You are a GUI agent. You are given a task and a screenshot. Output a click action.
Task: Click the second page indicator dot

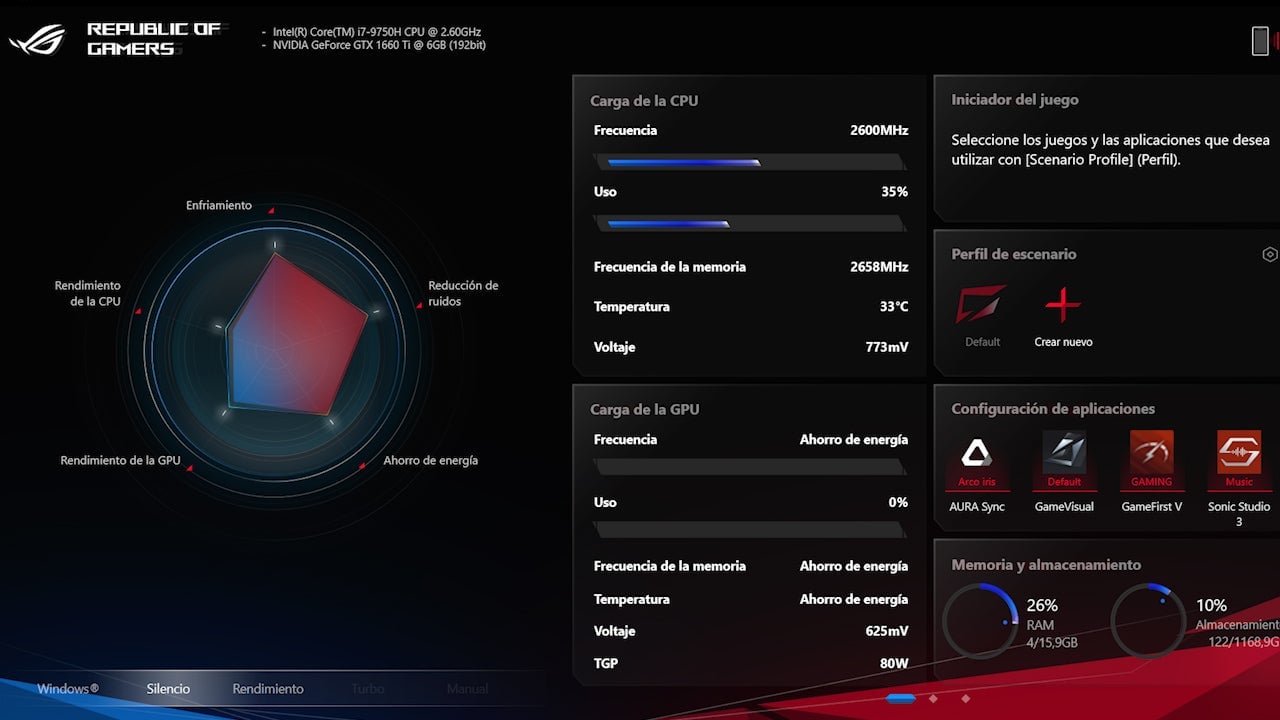[933, 698]
